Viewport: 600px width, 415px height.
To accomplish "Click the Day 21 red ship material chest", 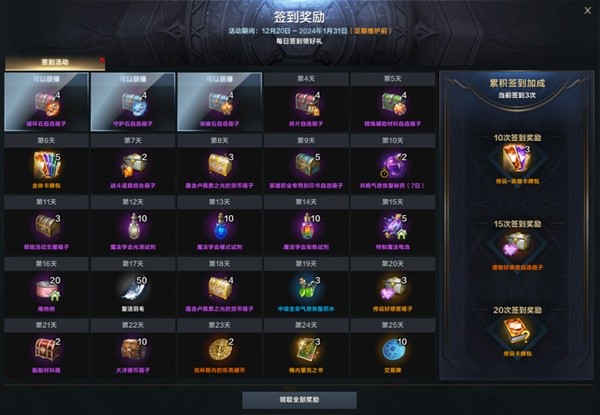I will pyautogui.click(x=46, y=350).
